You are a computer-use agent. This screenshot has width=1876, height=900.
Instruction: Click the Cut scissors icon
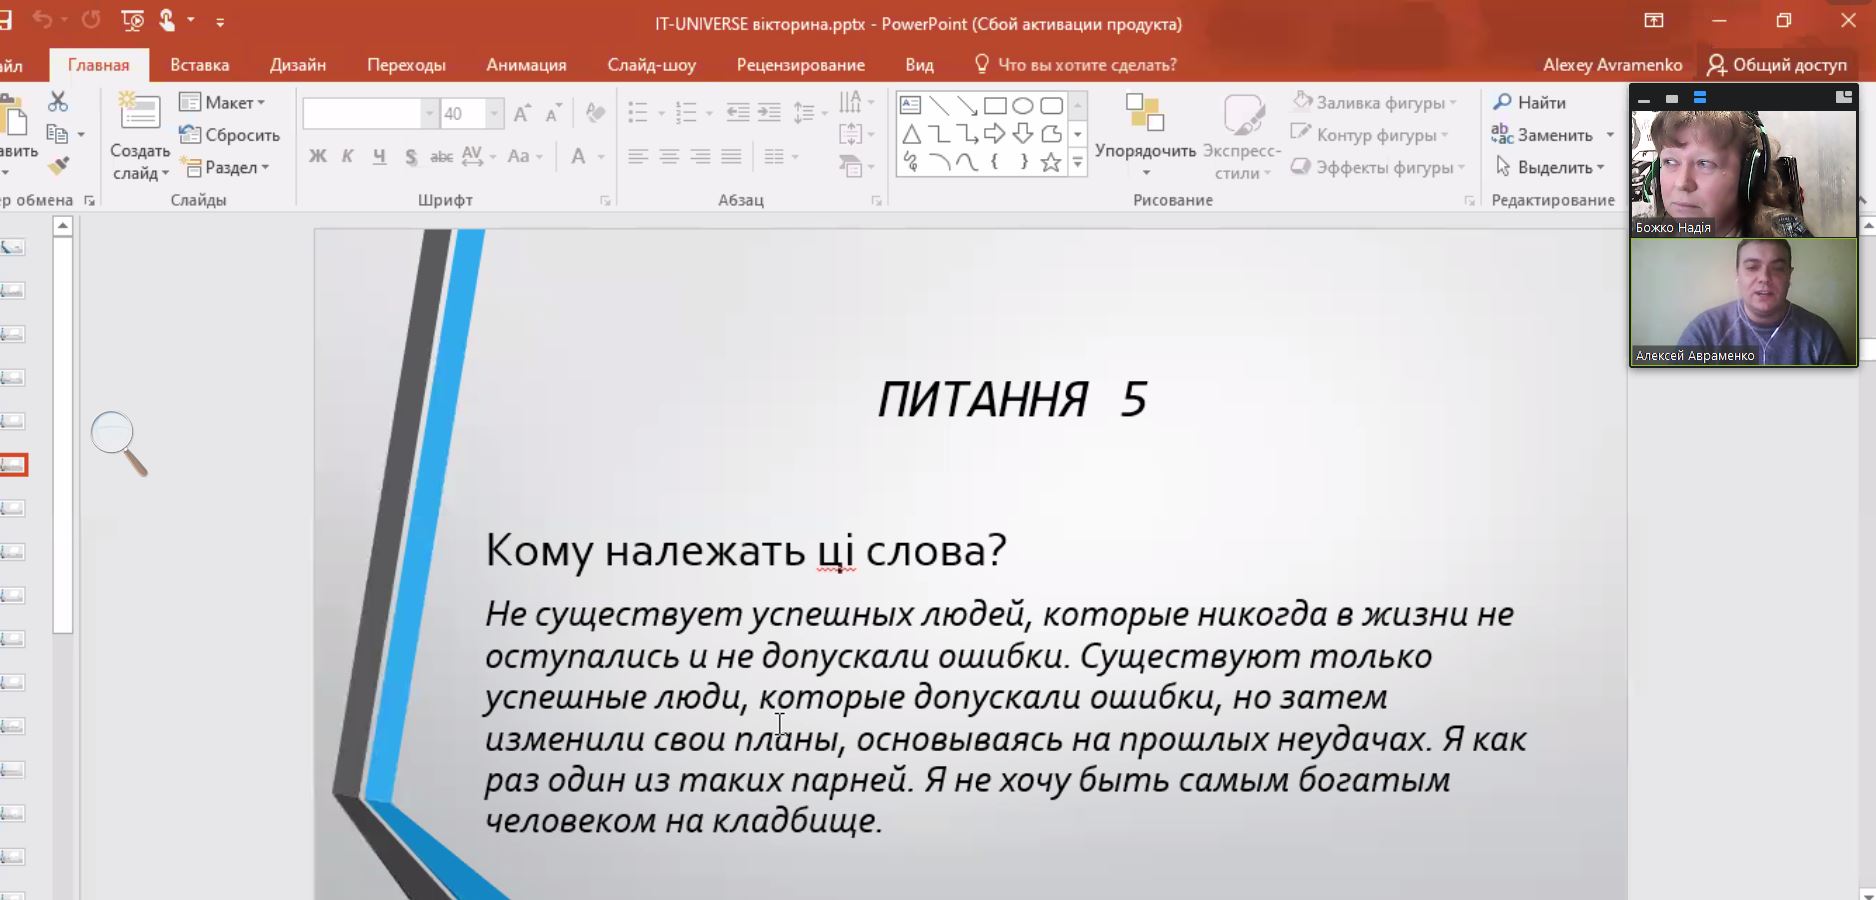coord(58,102)
